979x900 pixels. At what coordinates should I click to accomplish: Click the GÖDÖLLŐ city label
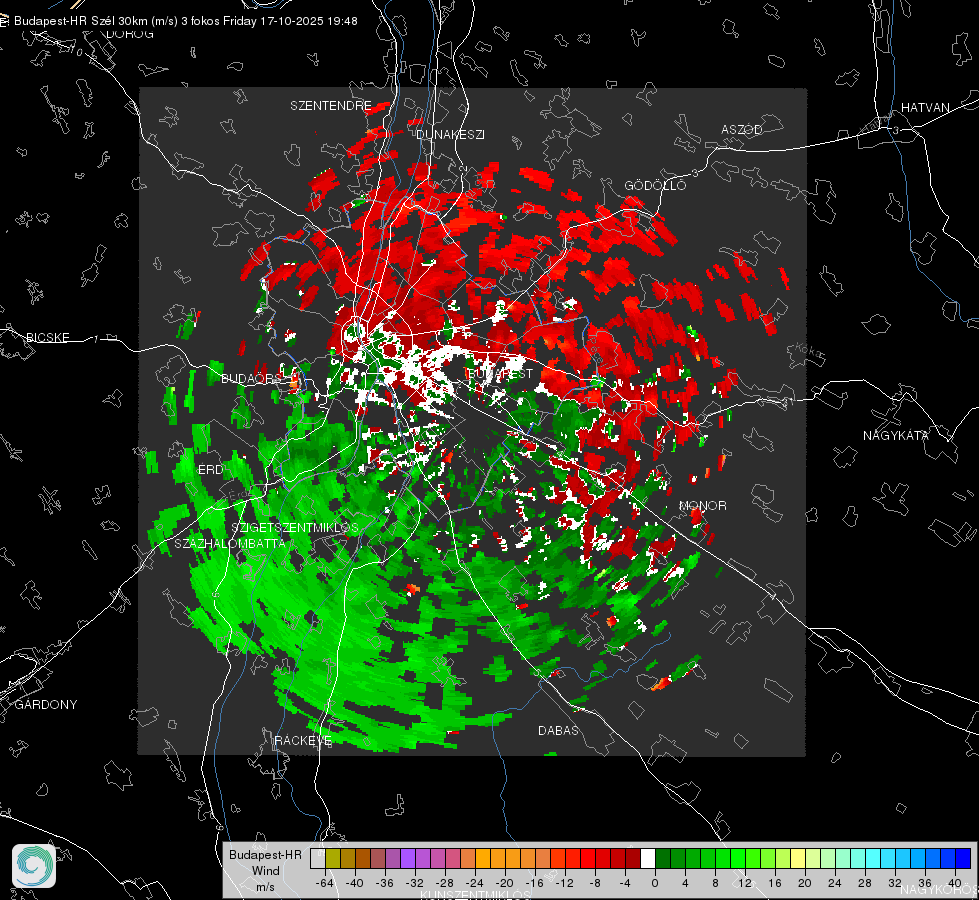pos(655,185)
